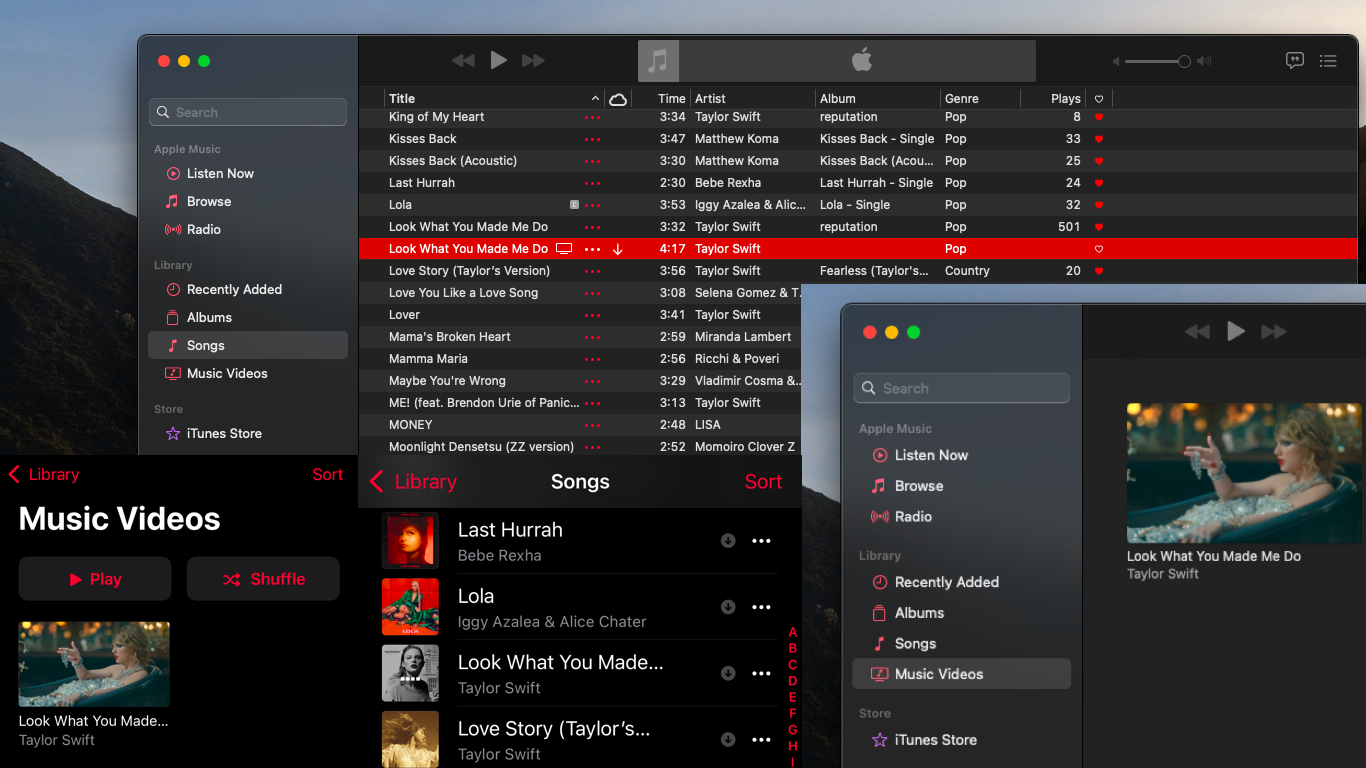Viewport: 1366px width, 768px height.
Task: Click the Search field in the front Music window
Action: pyautogui.click(x=962, y=388)
